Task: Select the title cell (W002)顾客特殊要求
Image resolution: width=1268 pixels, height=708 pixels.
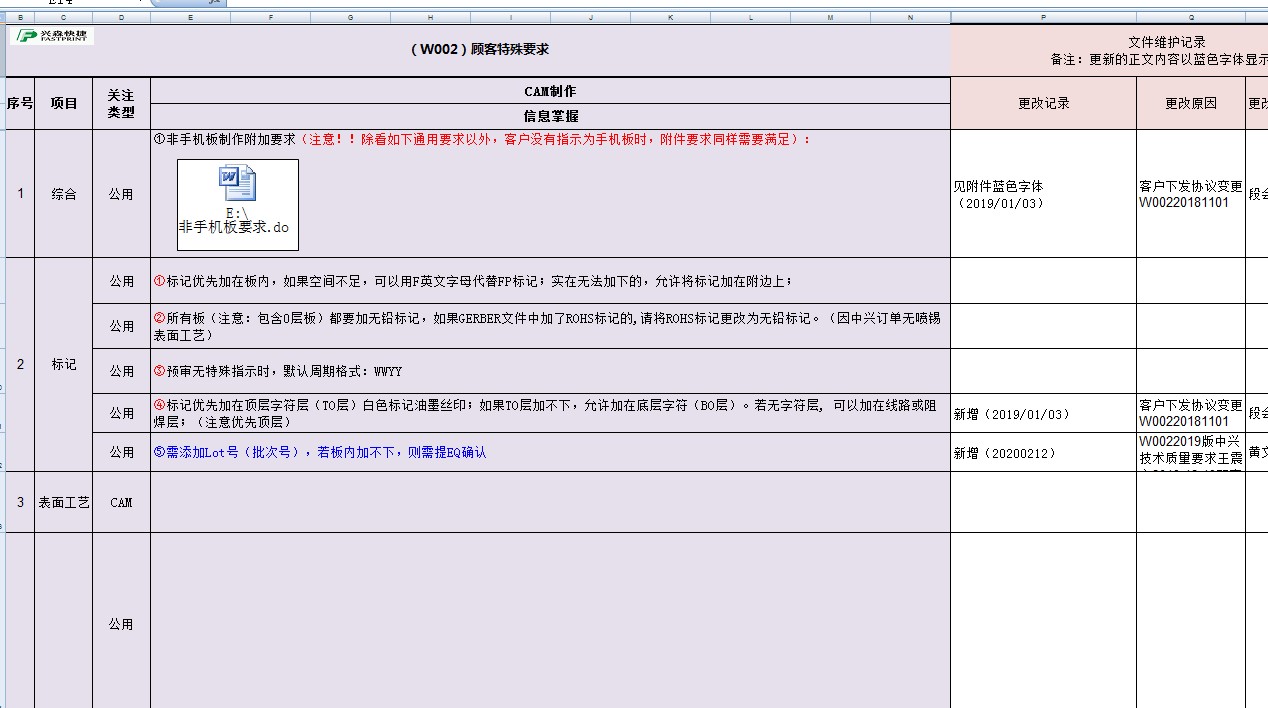Action: tap(479, 50)
